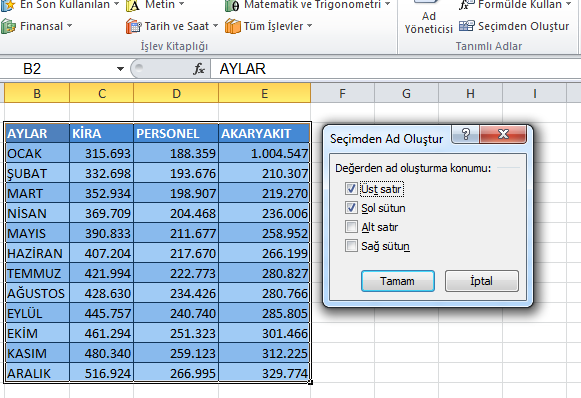The height and width of the screenshot is (398, 581).
Task: Click the KİRA header cell
Action: pyautogui.click(x=102, y=133)
